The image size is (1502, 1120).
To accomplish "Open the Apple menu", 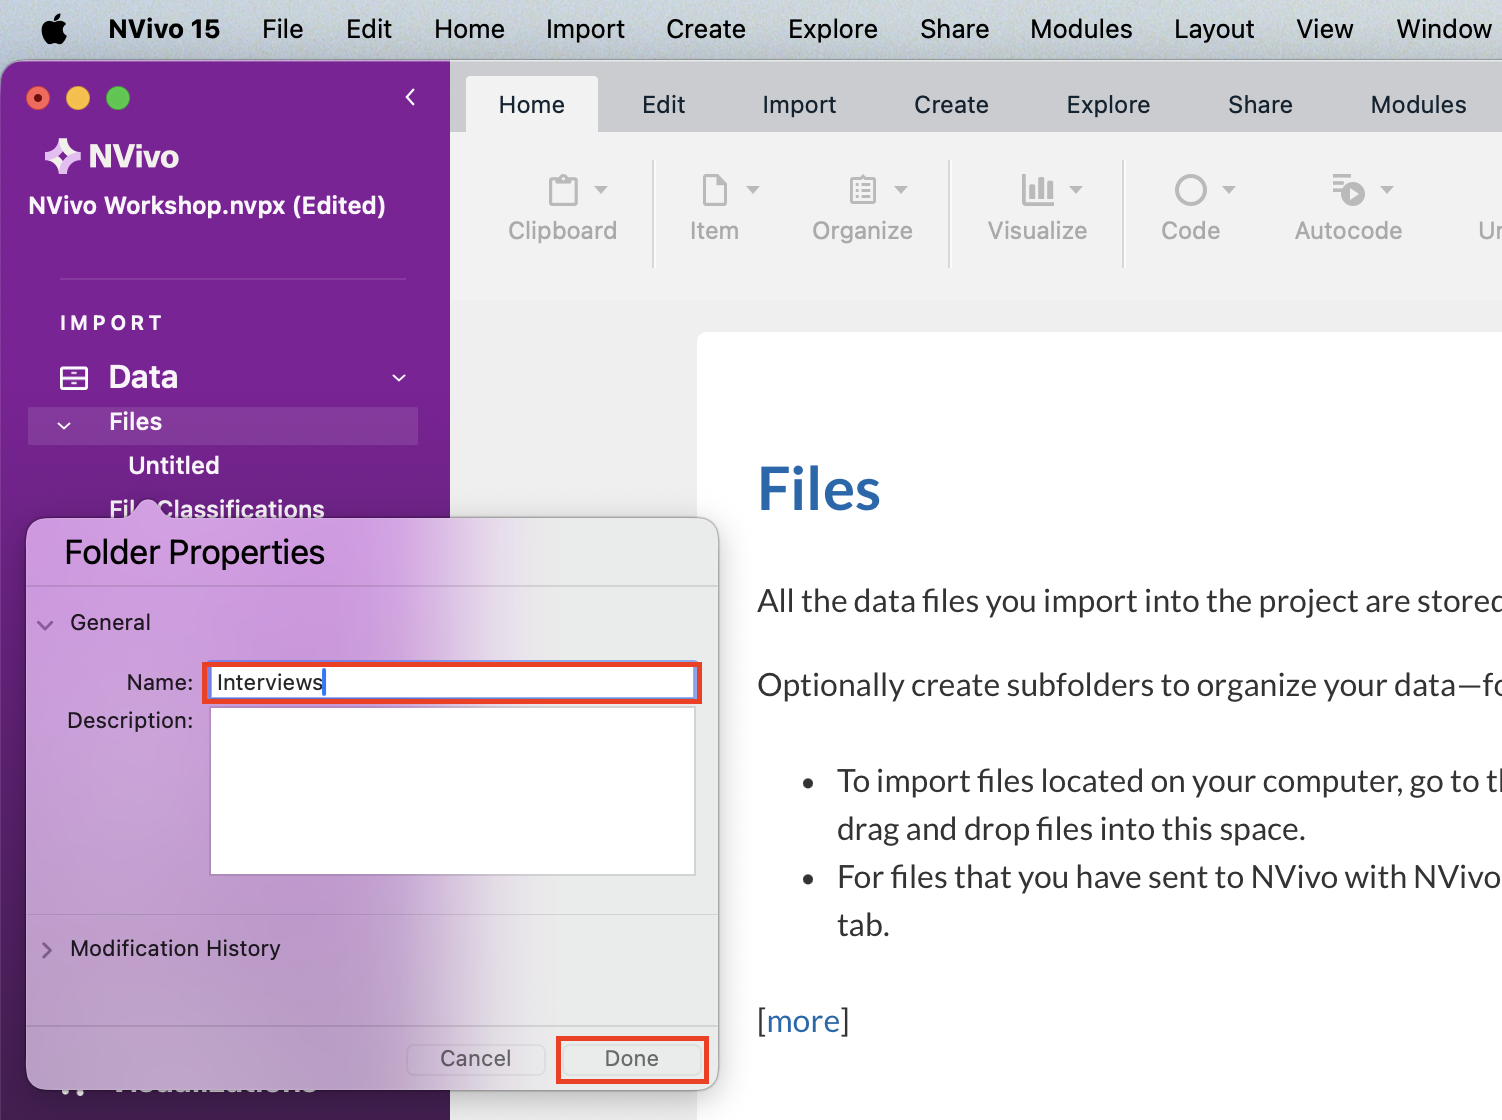I will tap(53, 29).
